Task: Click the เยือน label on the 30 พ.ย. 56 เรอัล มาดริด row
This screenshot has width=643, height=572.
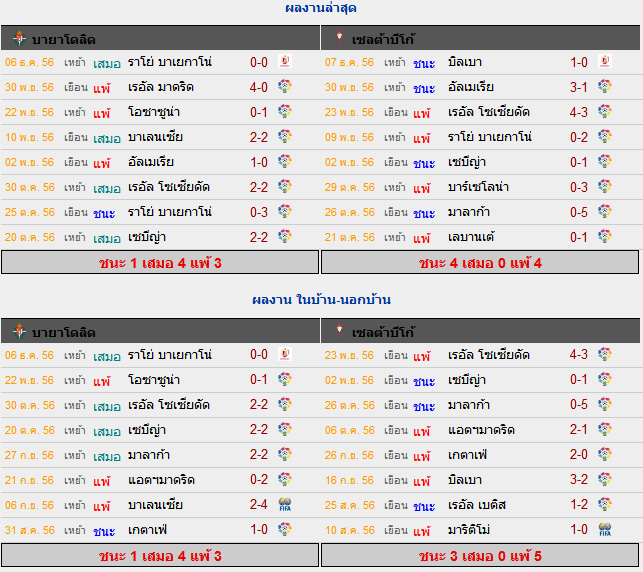Action: [x=76, y=87]
